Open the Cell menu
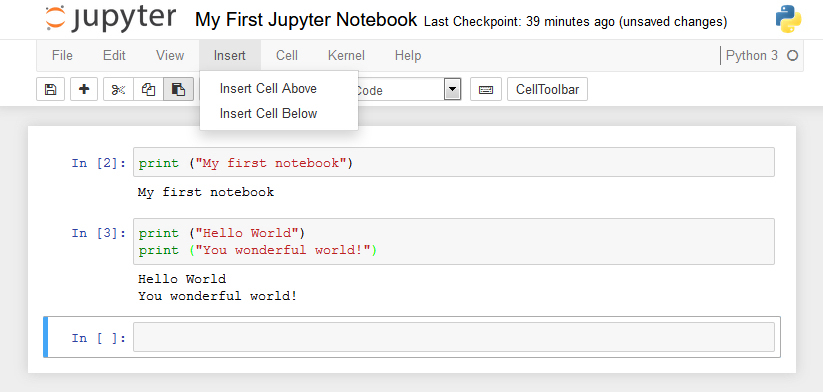Viewport: 823px width, 392px height. tap(287, 55)
